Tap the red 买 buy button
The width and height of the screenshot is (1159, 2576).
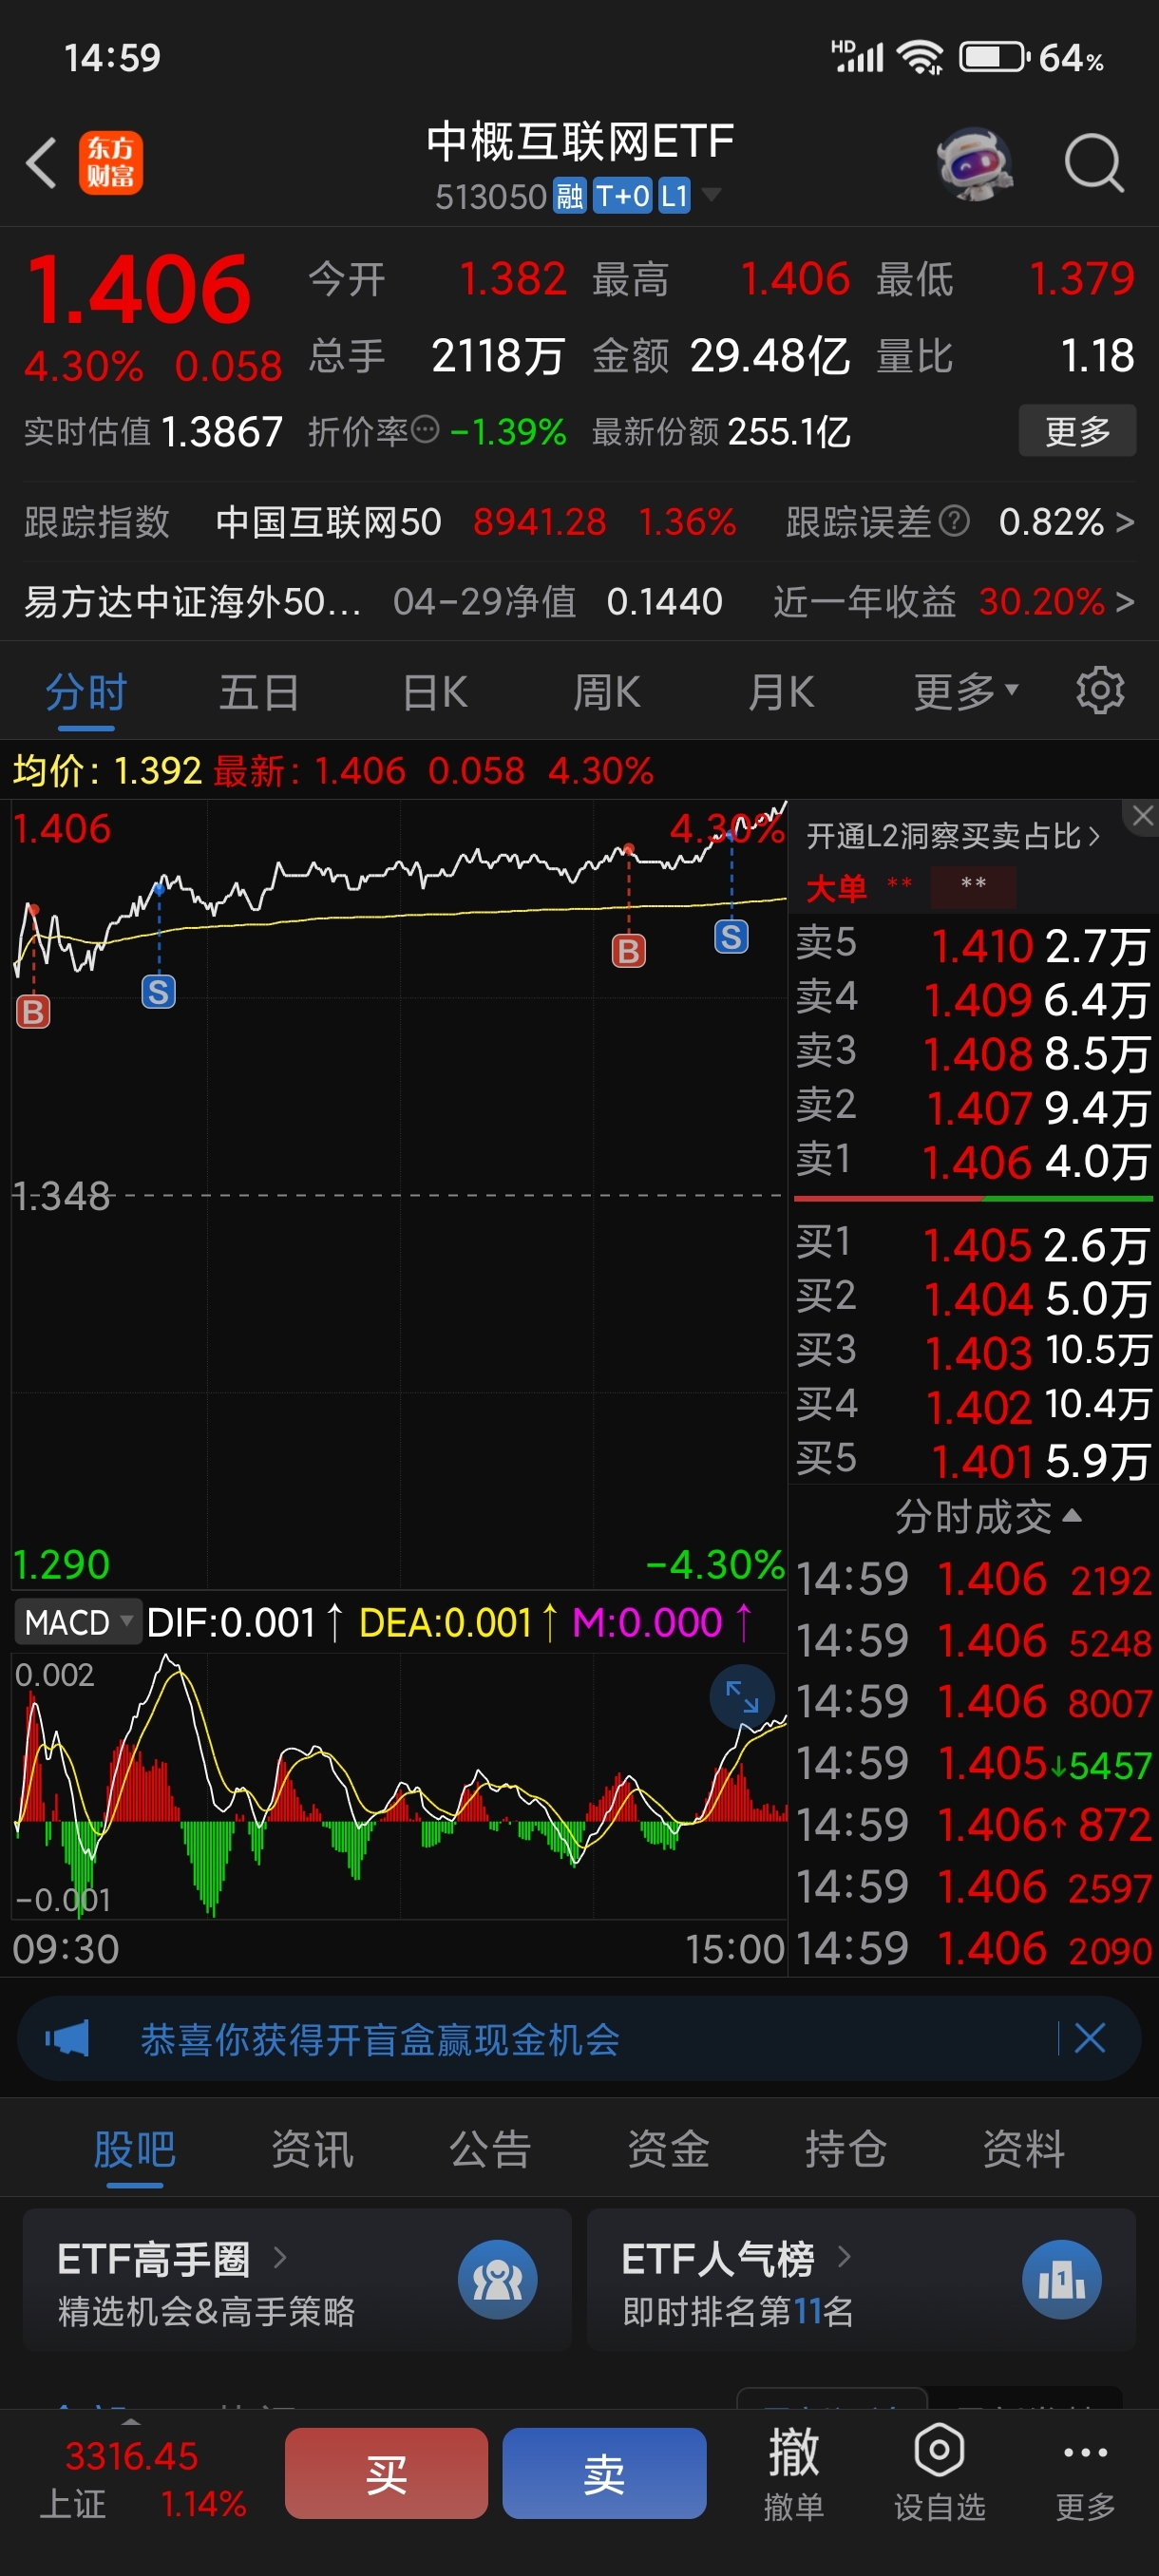386,2473
